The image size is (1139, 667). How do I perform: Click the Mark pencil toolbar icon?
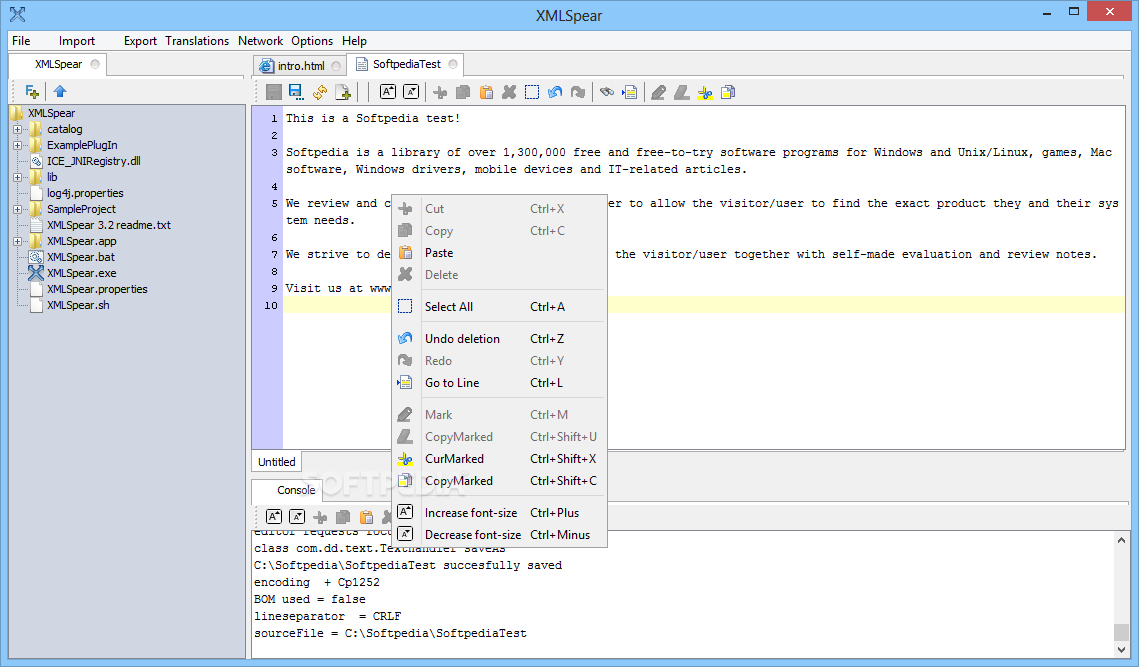coord(658,92)
